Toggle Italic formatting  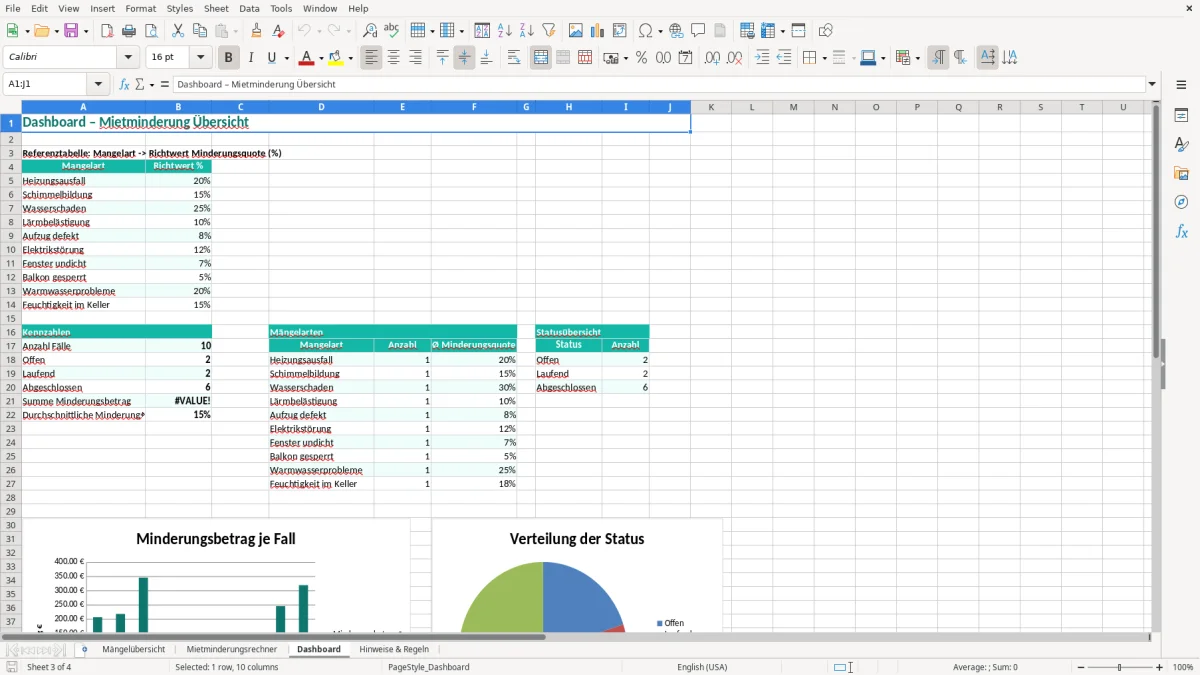point(251,58)
